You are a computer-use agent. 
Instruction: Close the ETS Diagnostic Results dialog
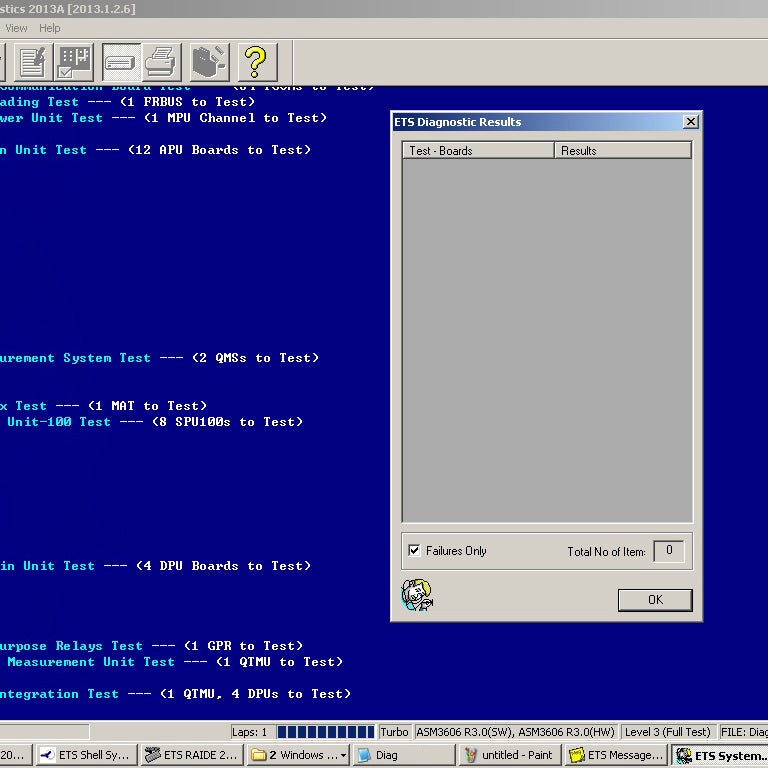(690, 121)
